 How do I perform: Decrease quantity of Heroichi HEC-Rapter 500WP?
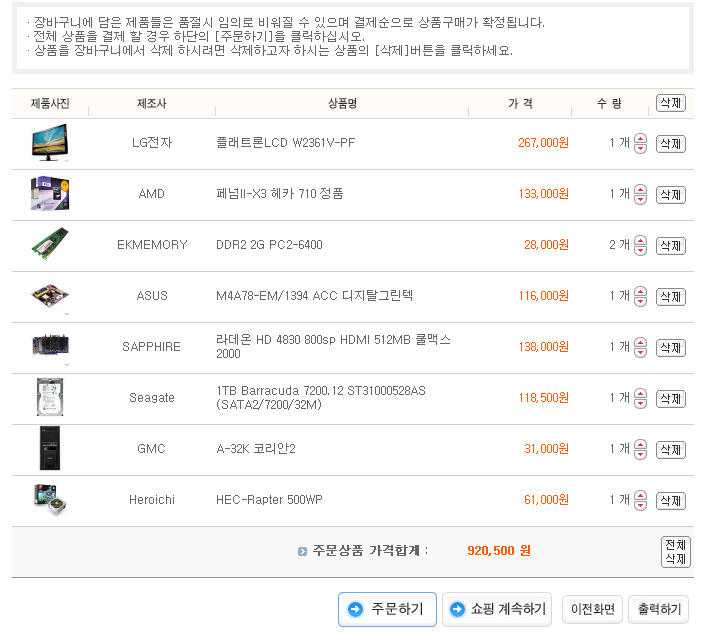click(x=640, y=505)
